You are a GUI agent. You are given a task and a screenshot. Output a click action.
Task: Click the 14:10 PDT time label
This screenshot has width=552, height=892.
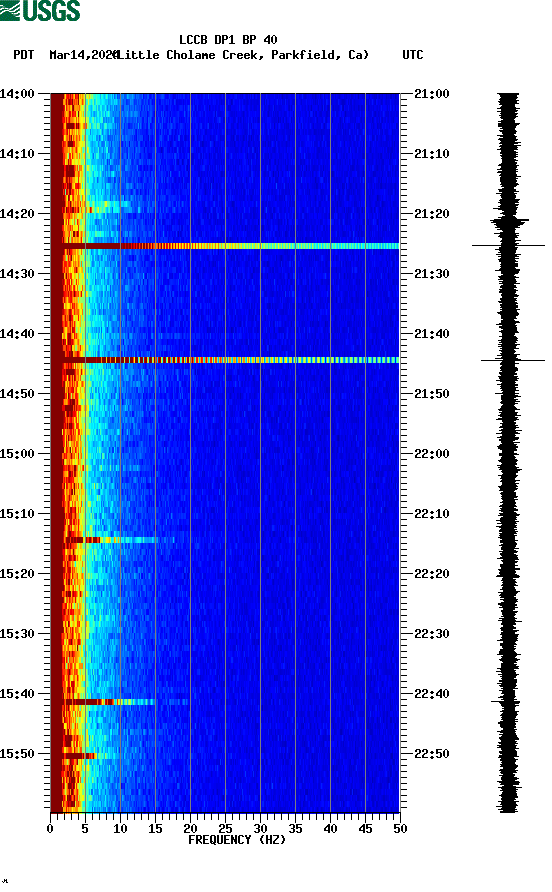click(x=18, y=154)
